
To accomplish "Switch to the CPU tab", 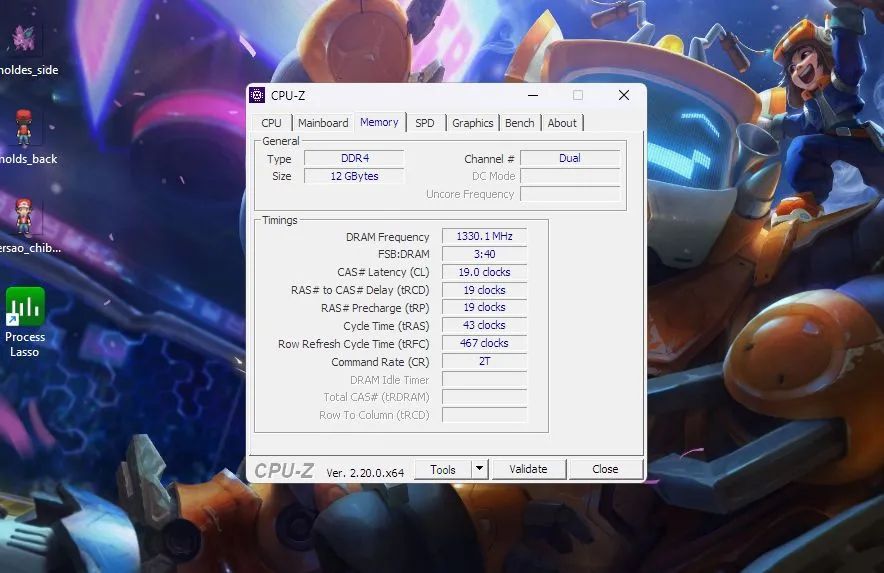I will click(x=271, y=123).
